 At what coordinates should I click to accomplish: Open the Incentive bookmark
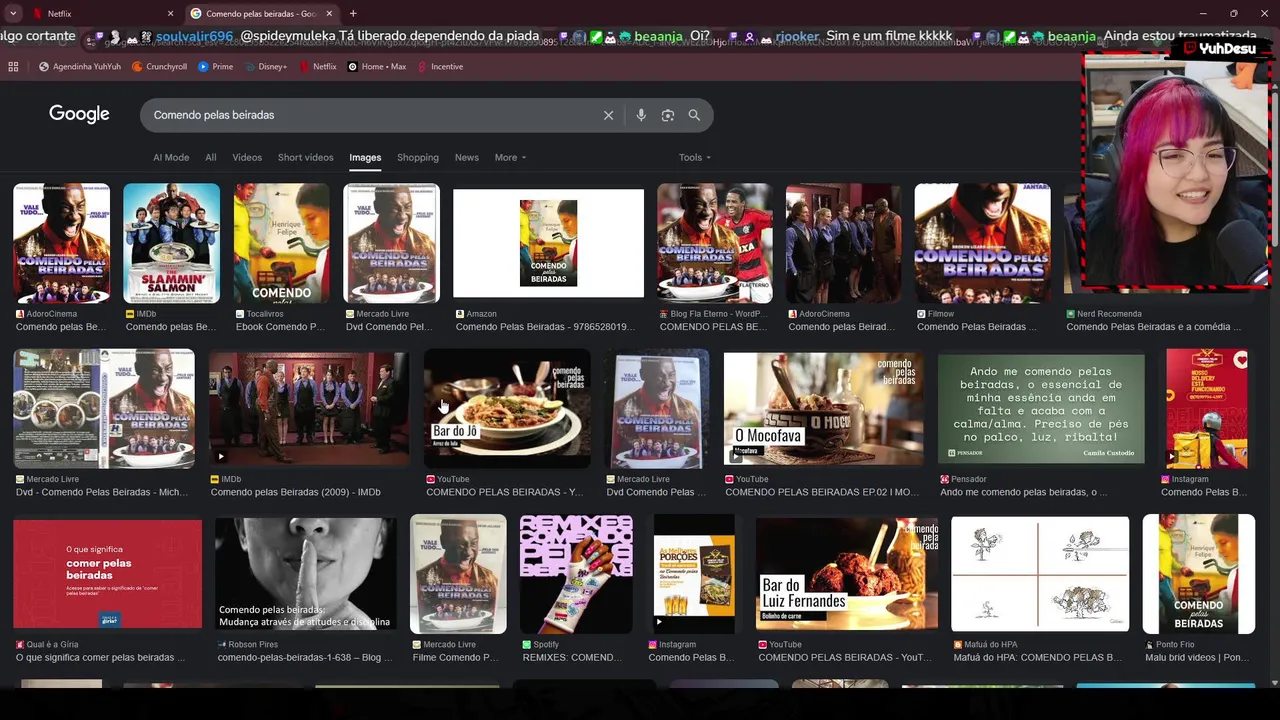click(x=440, y=67)
